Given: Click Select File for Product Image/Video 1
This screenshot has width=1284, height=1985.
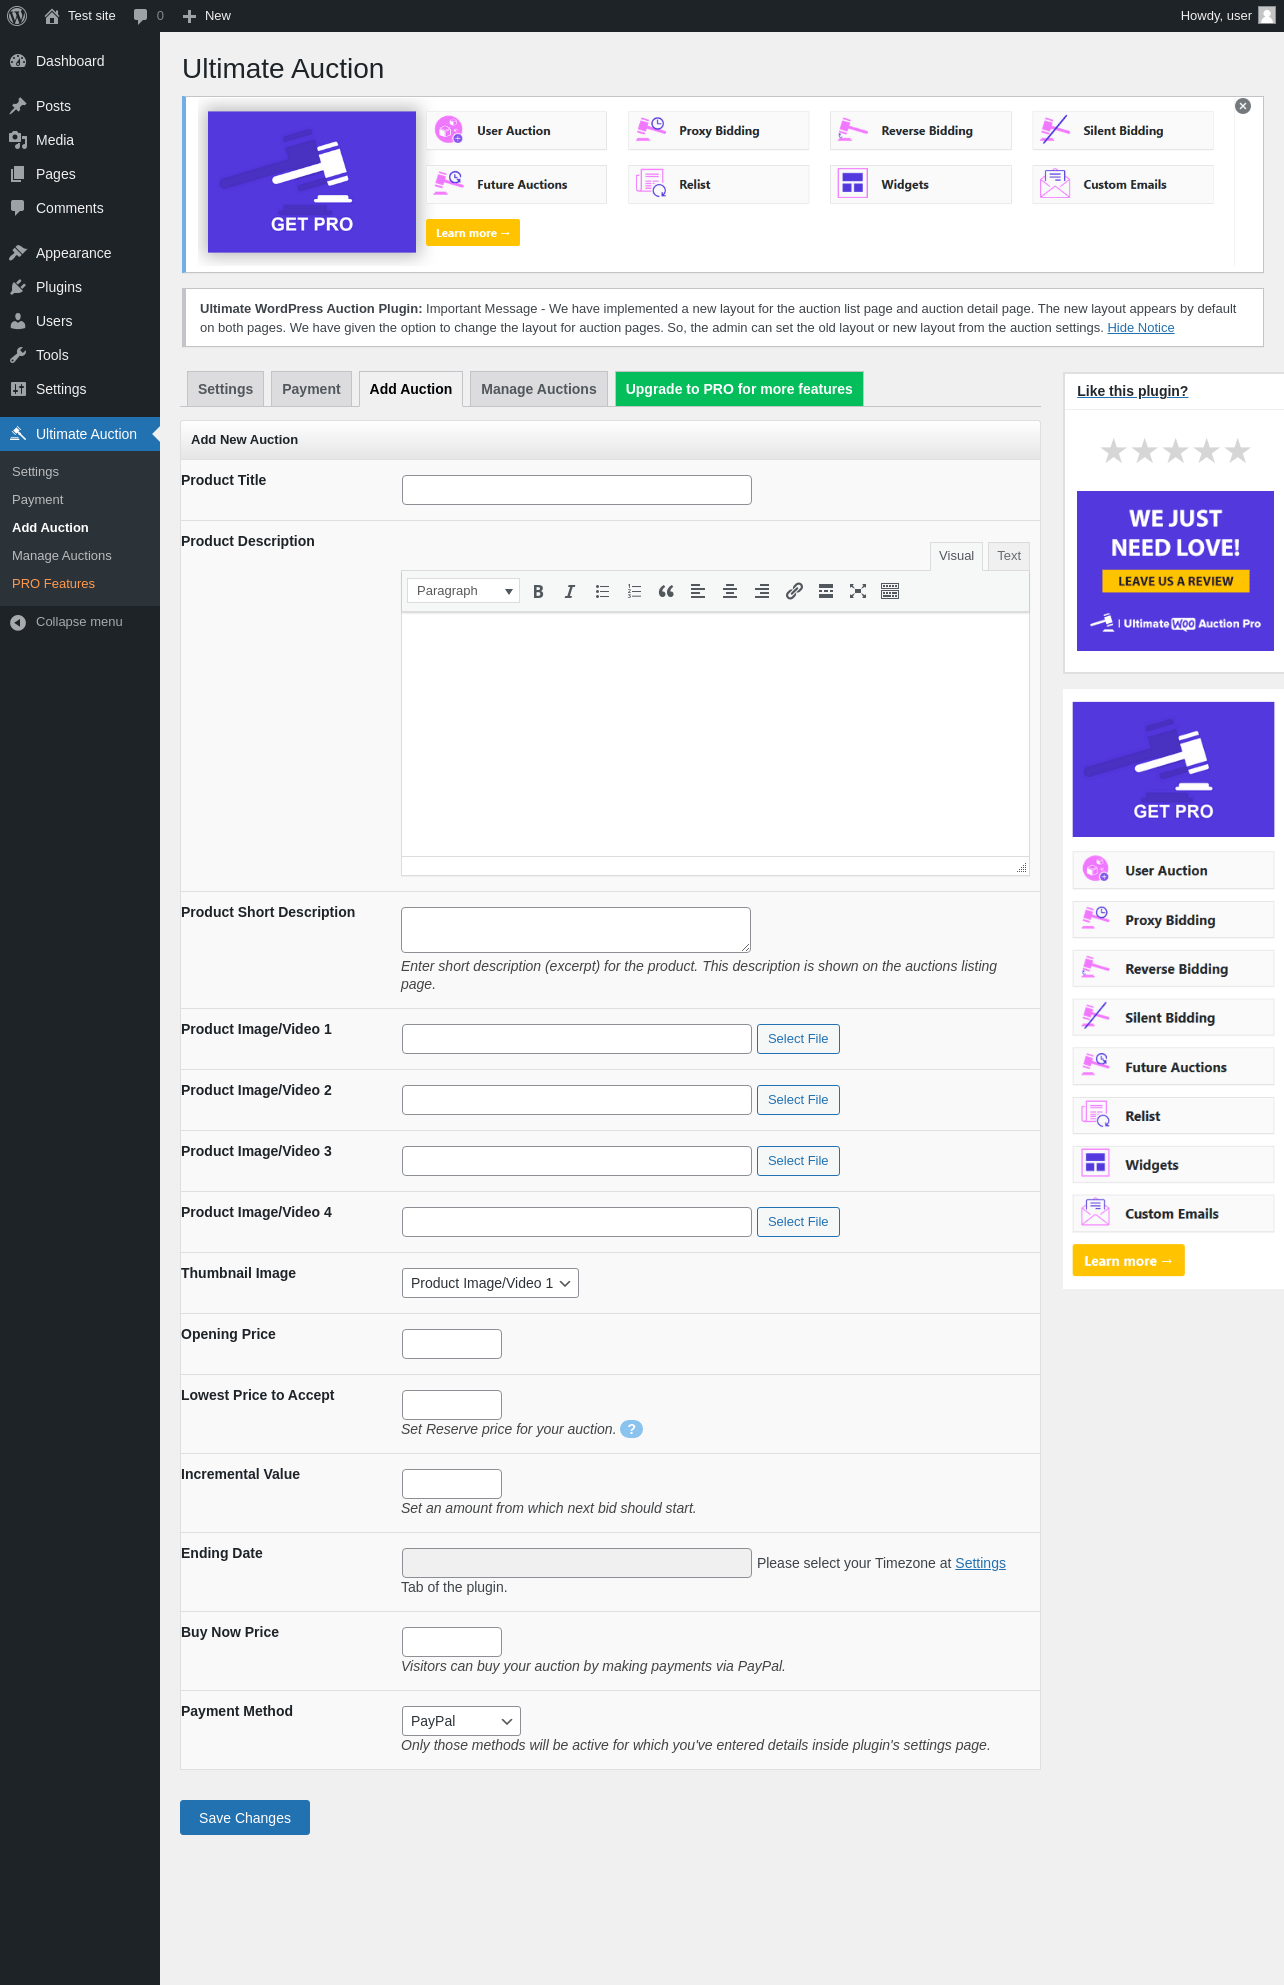Looking at the screenshot, I should tap(798, 1039).
